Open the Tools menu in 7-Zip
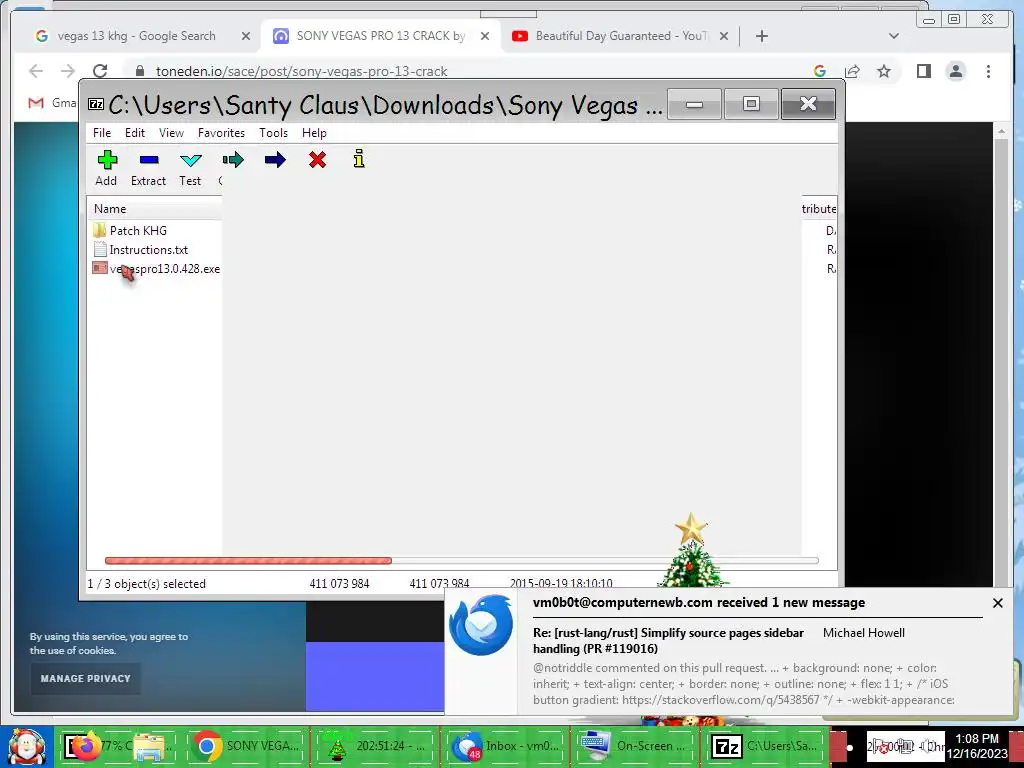Viewport: 1024px width, 768px height. (273, 133)
